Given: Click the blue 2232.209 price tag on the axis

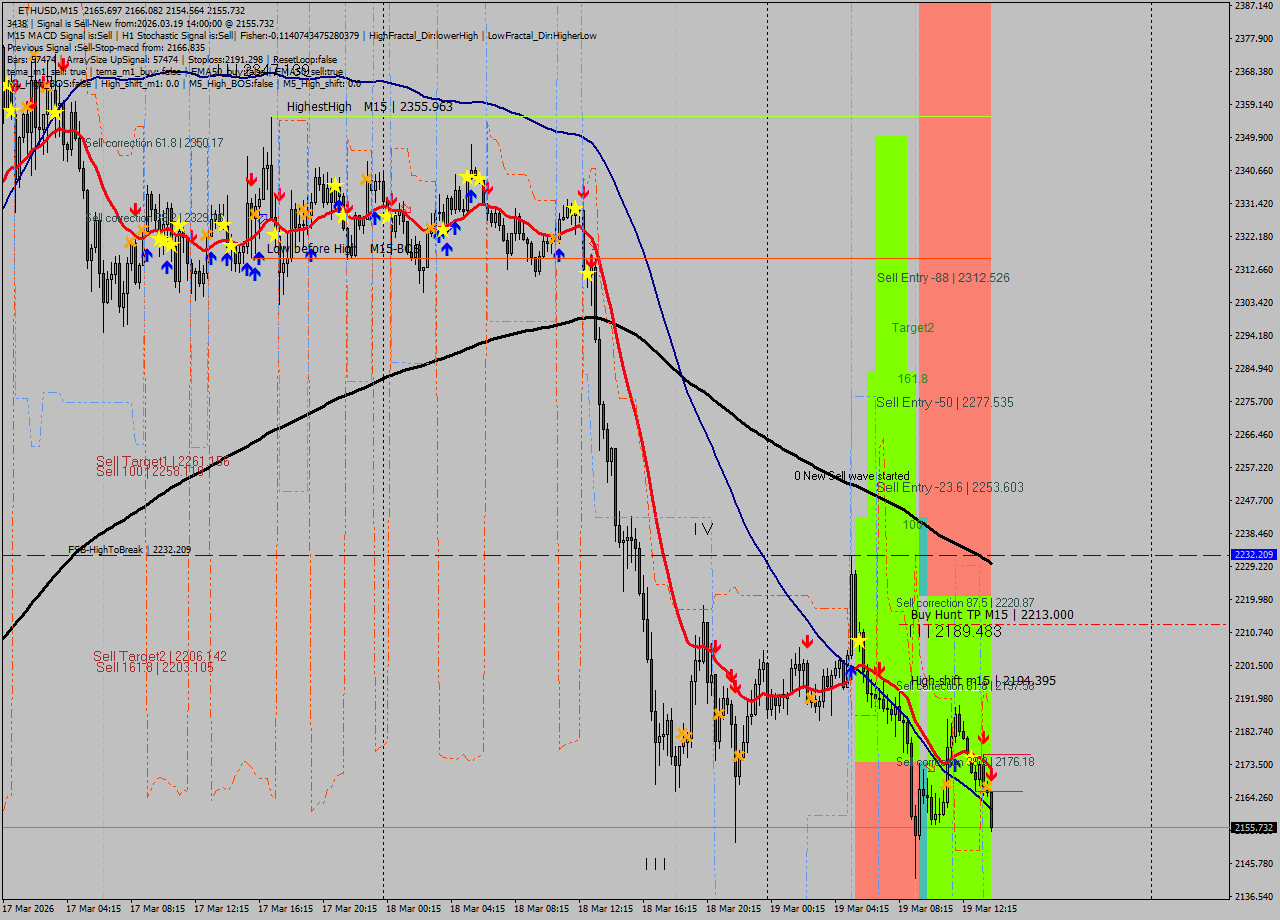Looking at the screenshot, I should click(x=1252, y=554).
